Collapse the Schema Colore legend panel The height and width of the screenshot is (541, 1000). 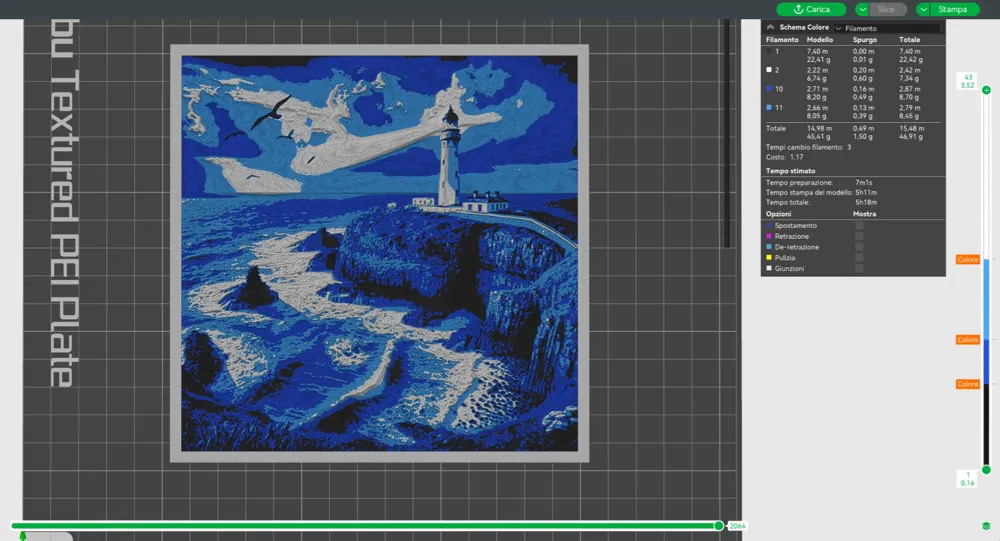[x=770, y=27]
